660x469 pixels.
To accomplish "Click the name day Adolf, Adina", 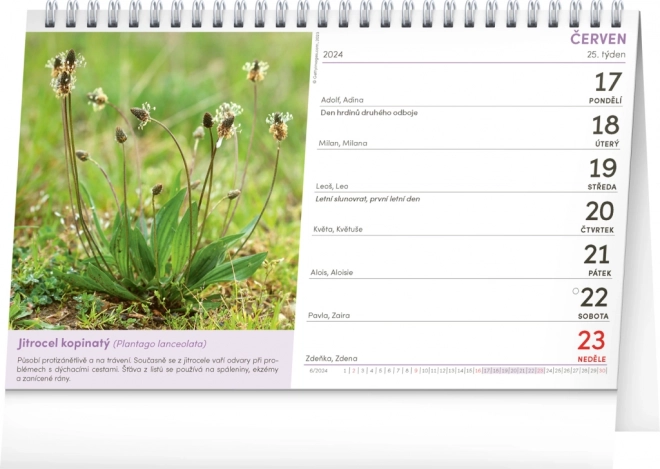I will 342,100.
